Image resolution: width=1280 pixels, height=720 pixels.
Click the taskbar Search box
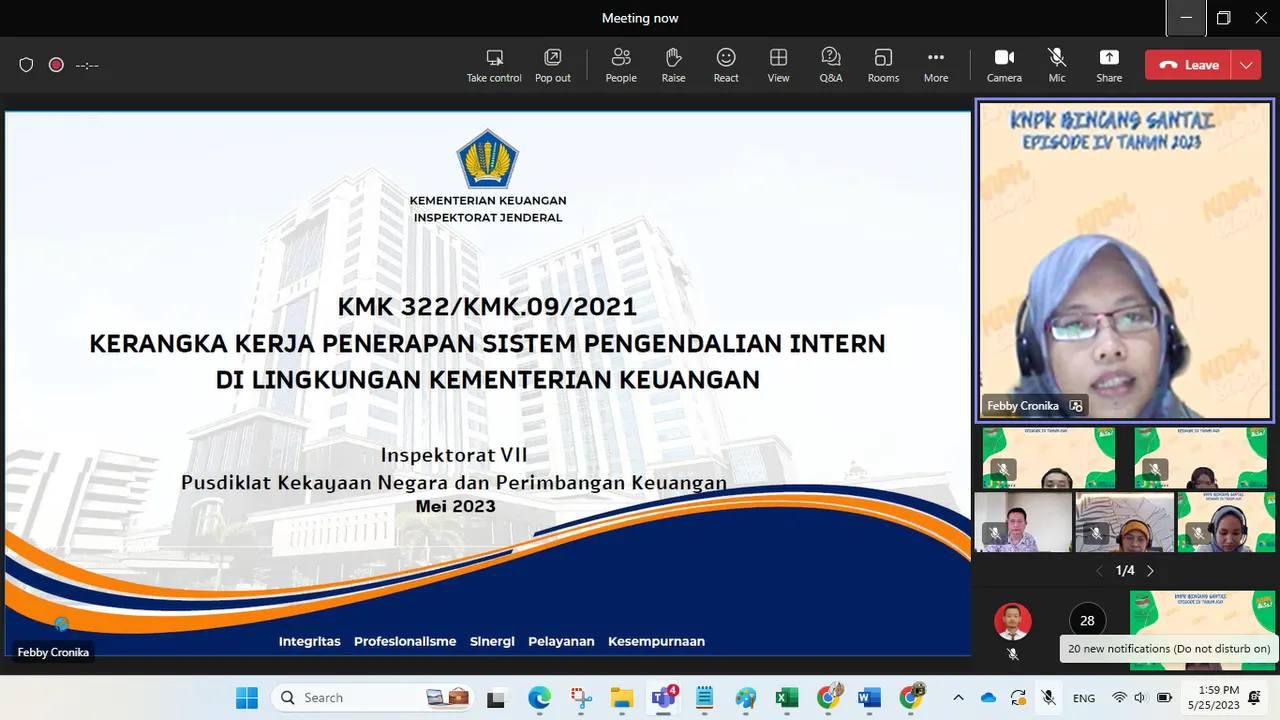pyautogui.click(x=374, y=698)
